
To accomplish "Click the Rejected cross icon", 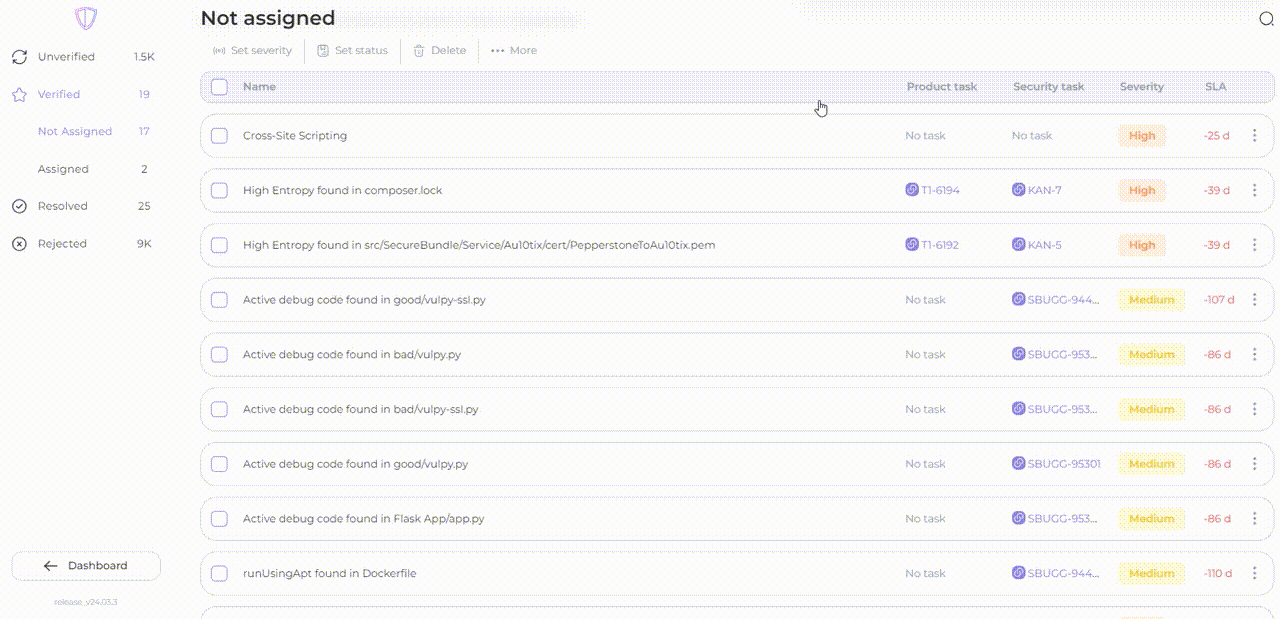I will coord(19,244).
